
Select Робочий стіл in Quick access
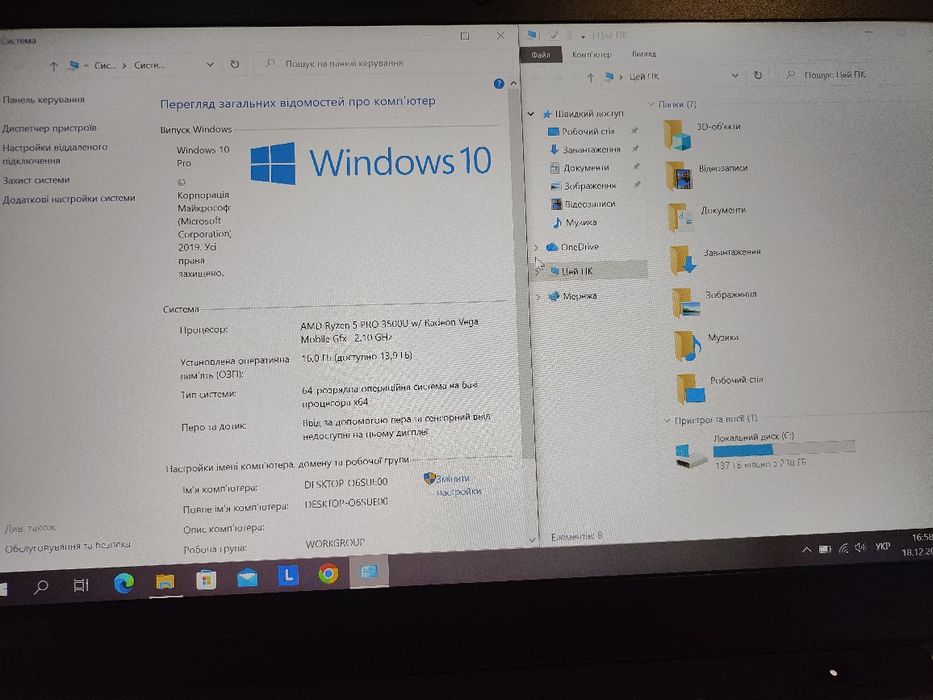point(587,132)
